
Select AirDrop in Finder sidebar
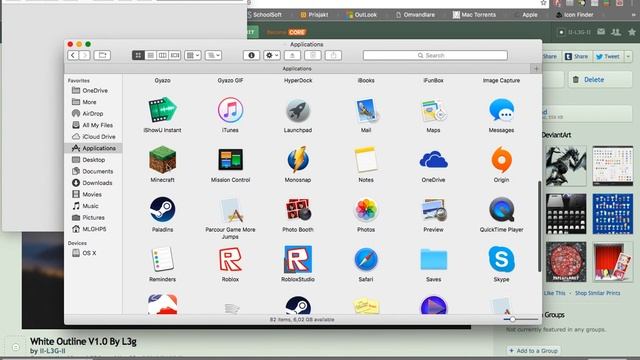(93, 113)
